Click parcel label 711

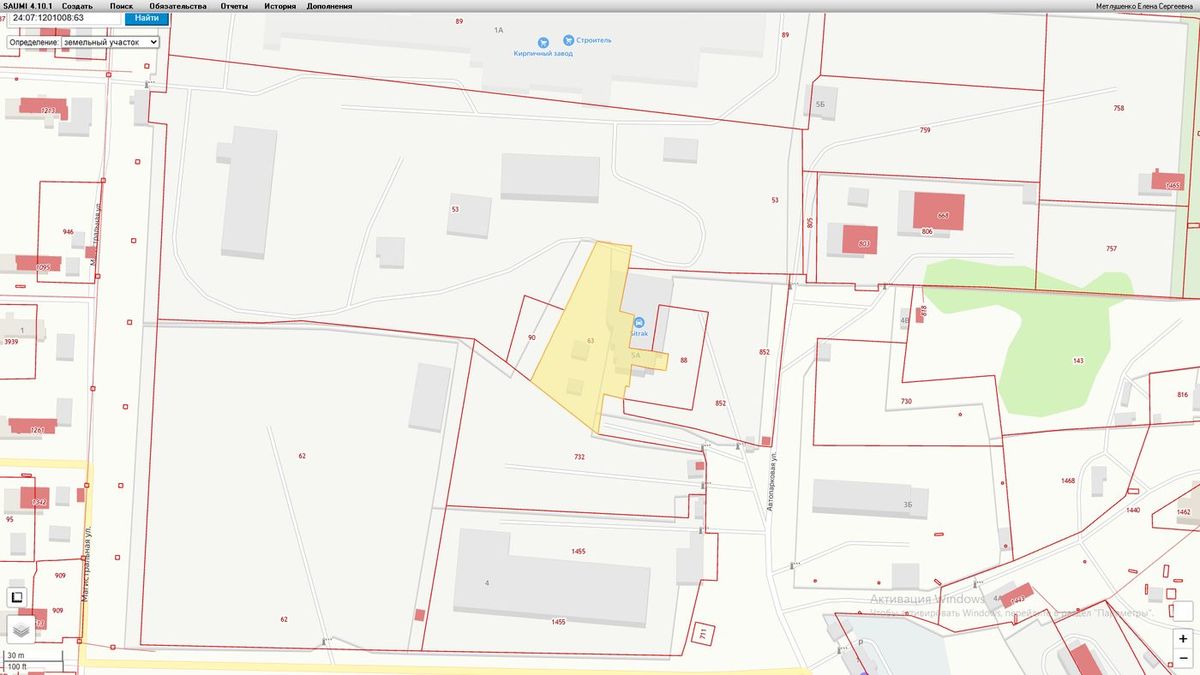coord(703,634)
